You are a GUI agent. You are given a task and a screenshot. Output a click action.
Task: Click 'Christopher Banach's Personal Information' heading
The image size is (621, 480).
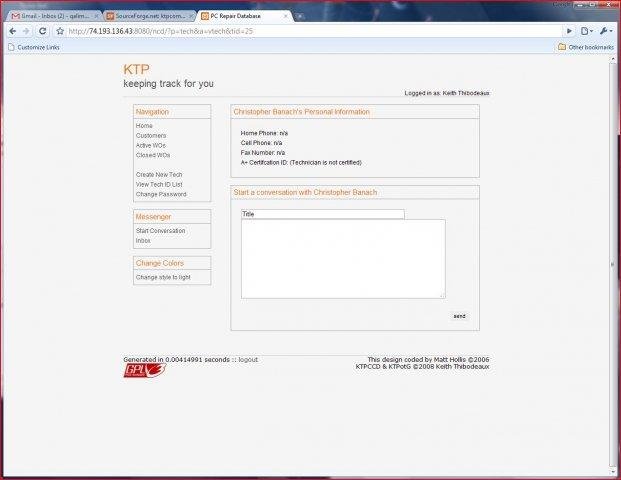coord(301,112)
